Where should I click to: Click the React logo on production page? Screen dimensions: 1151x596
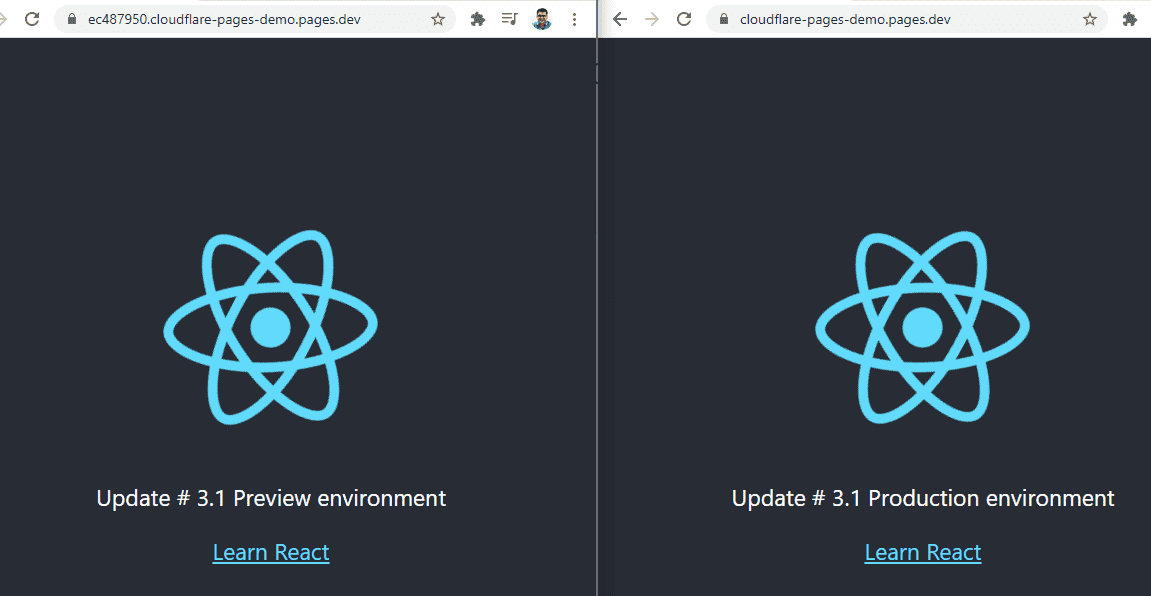click(x=922, y=327)
